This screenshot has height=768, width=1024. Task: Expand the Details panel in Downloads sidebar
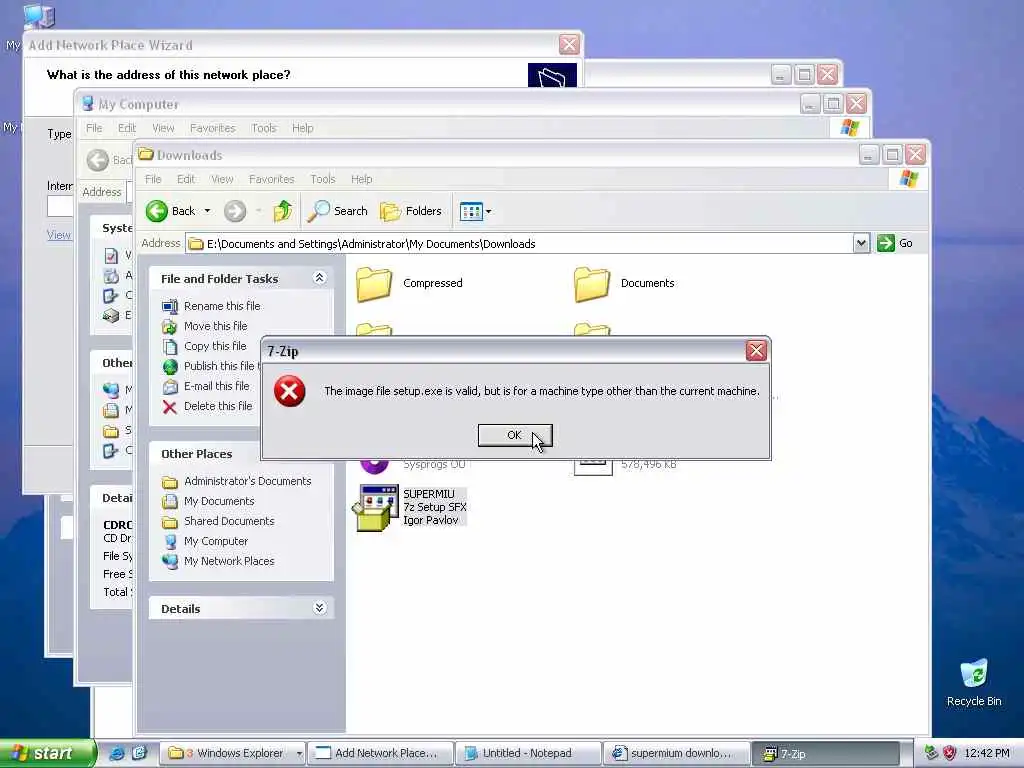coord(319,608)
